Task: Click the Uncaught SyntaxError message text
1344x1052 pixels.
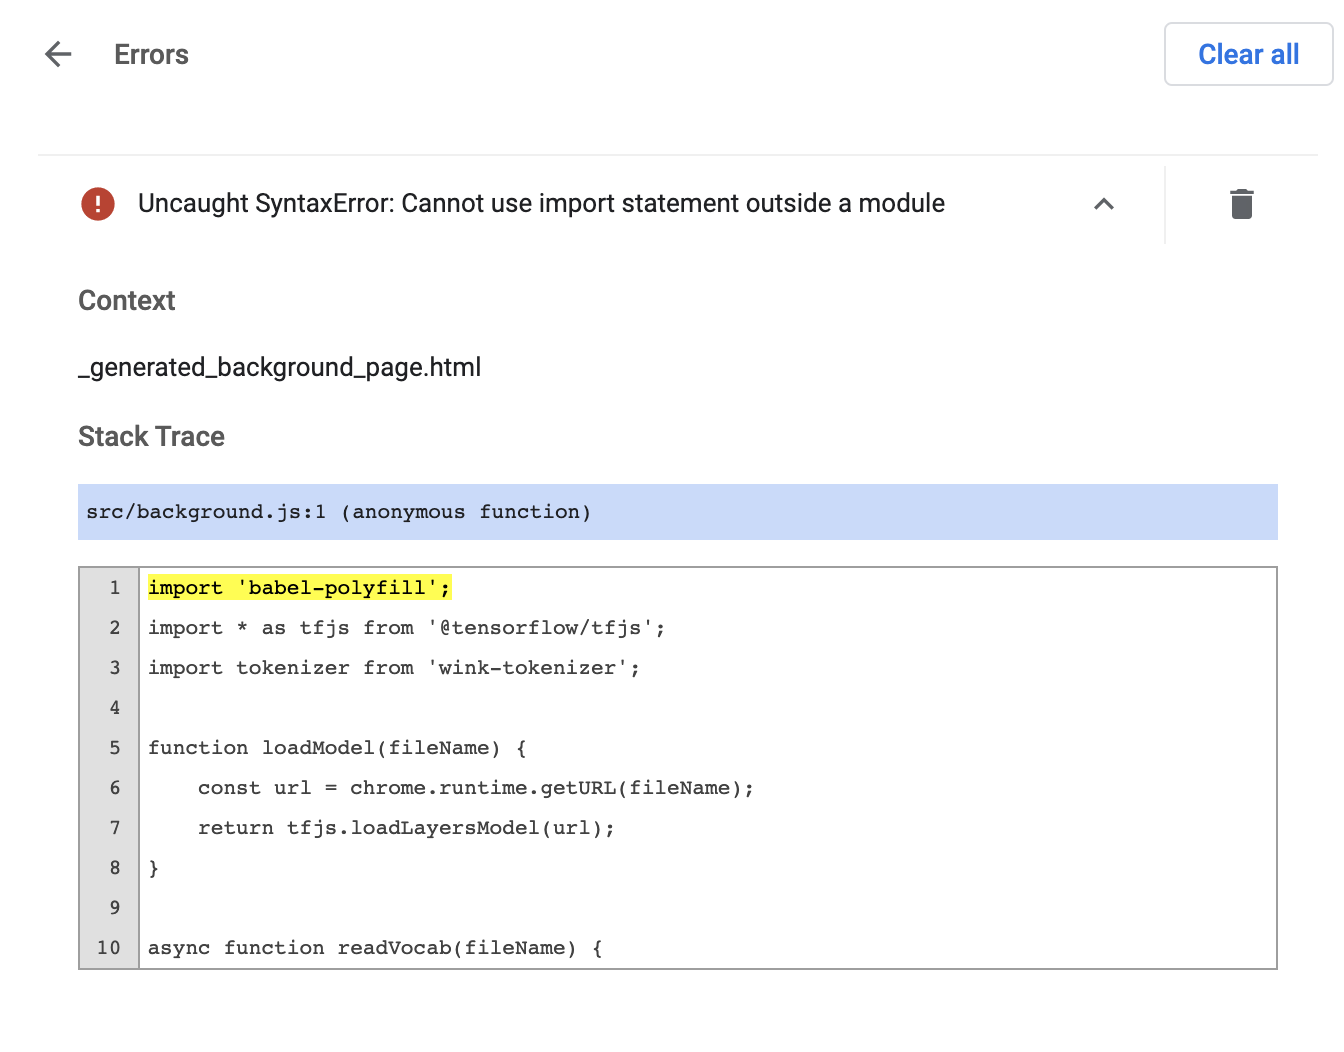Action: coord(541,204)
